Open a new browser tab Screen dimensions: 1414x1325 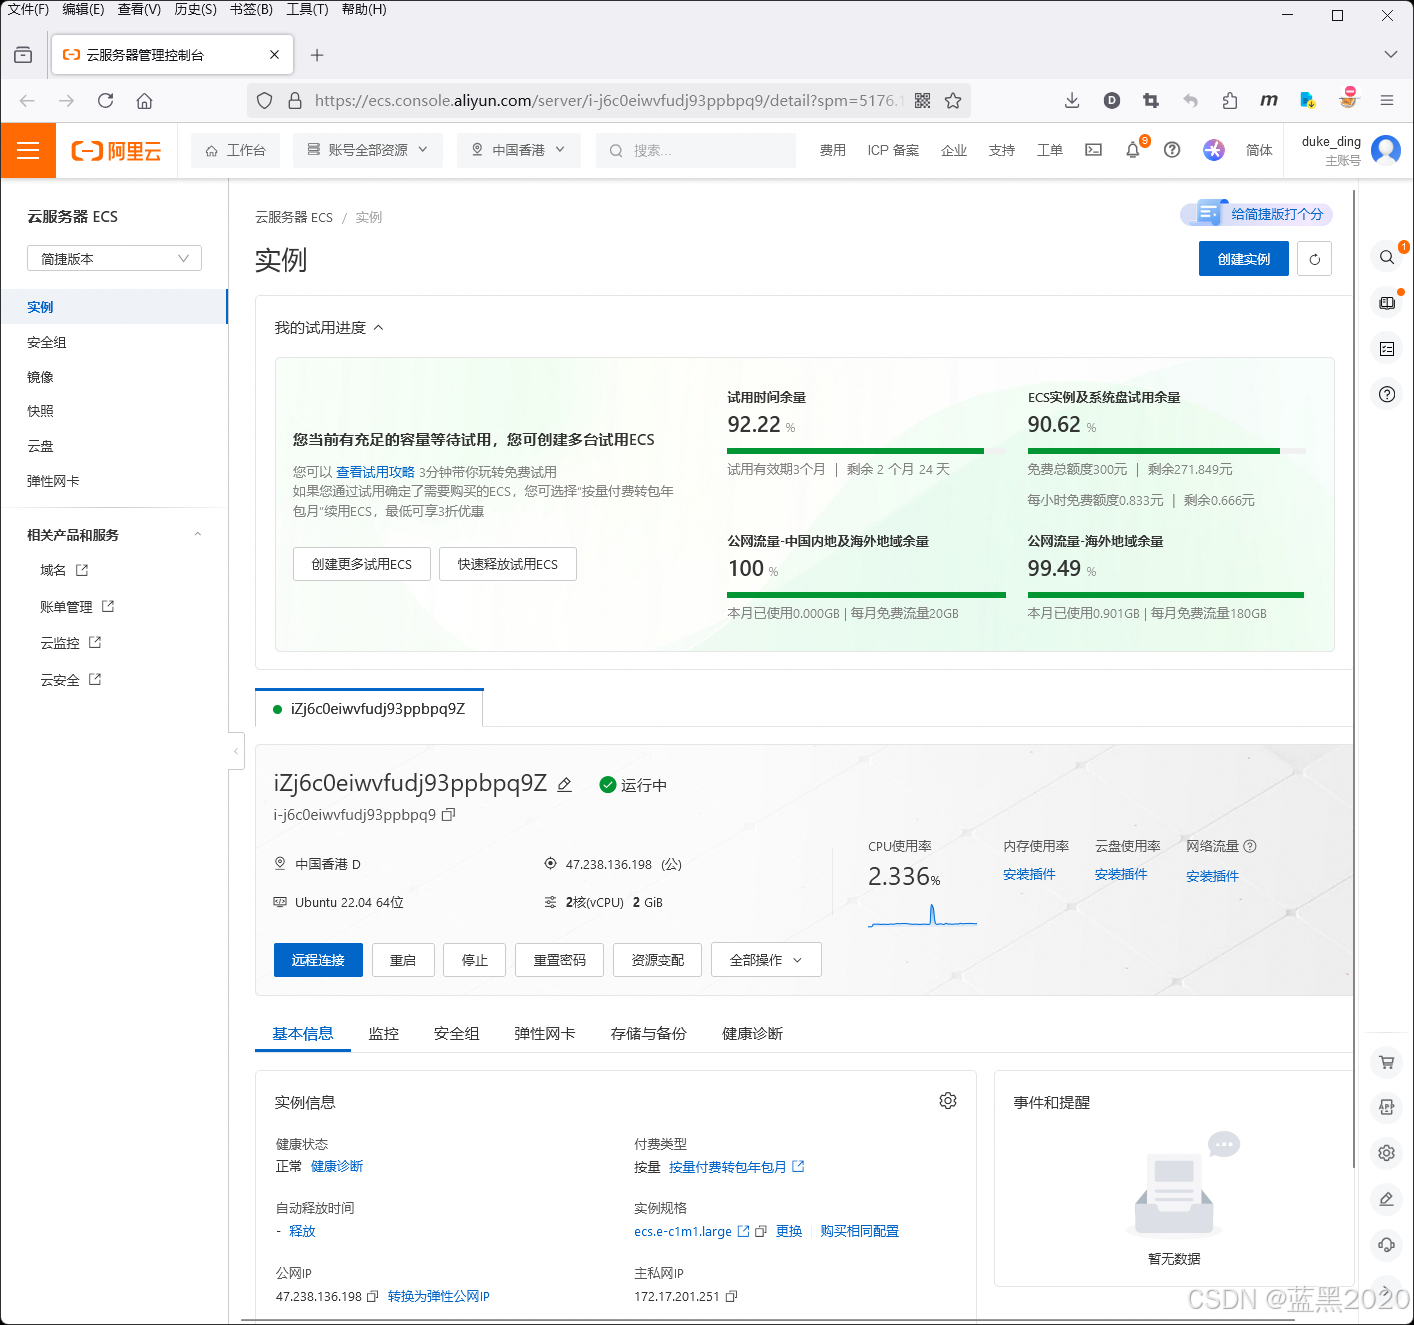(x=317, y=55)
